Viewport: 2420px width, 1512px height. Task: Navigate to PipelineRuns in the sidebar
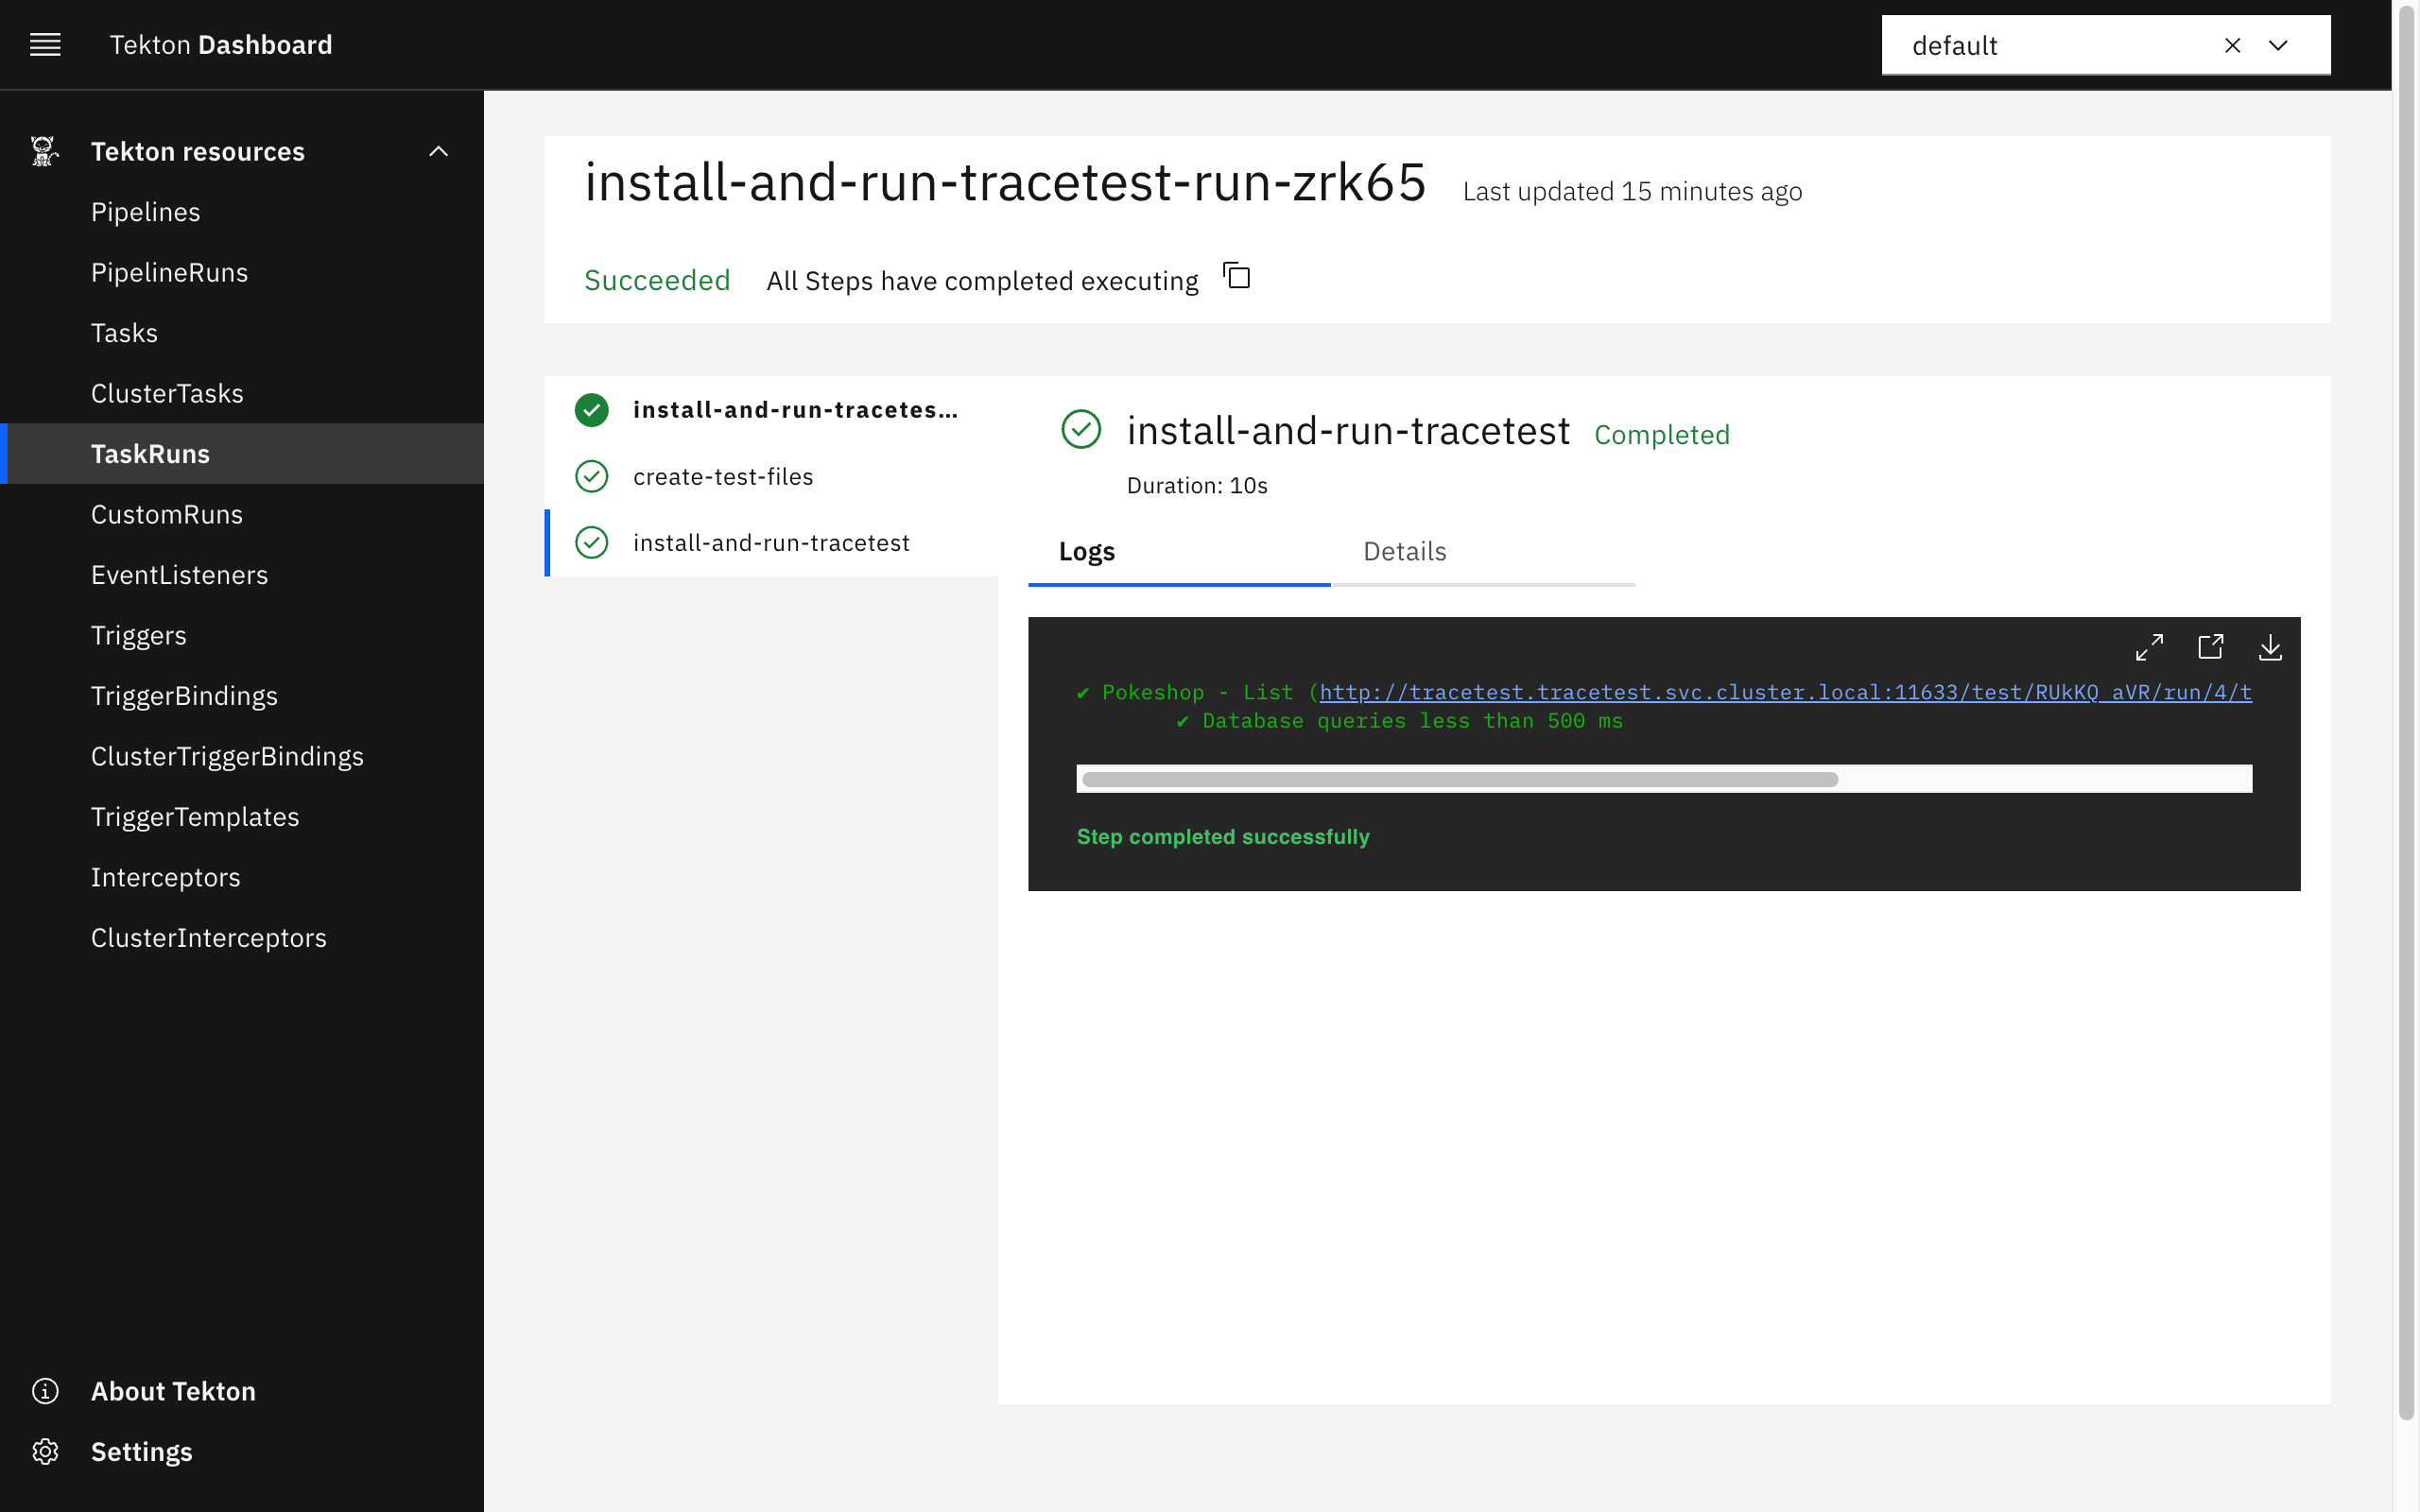(170, 272)
